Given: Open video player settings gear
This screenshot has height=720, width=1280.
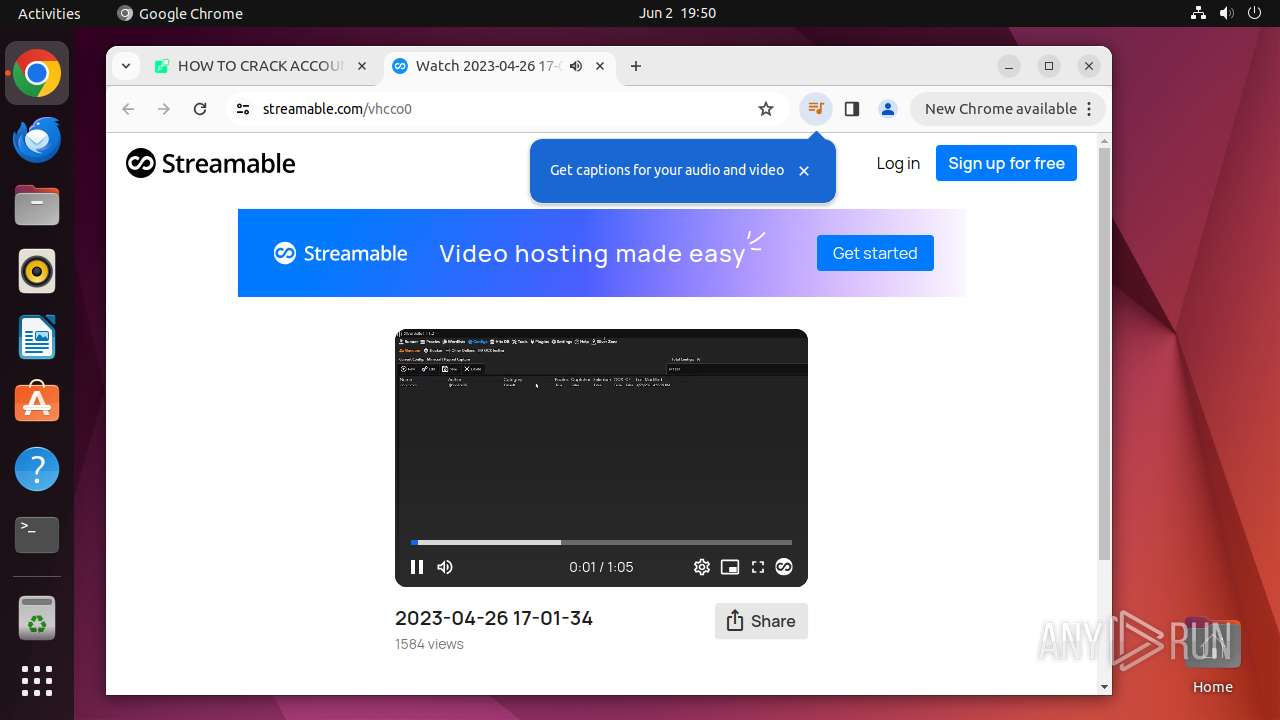Looking at the screenshot, I should 702,567.
